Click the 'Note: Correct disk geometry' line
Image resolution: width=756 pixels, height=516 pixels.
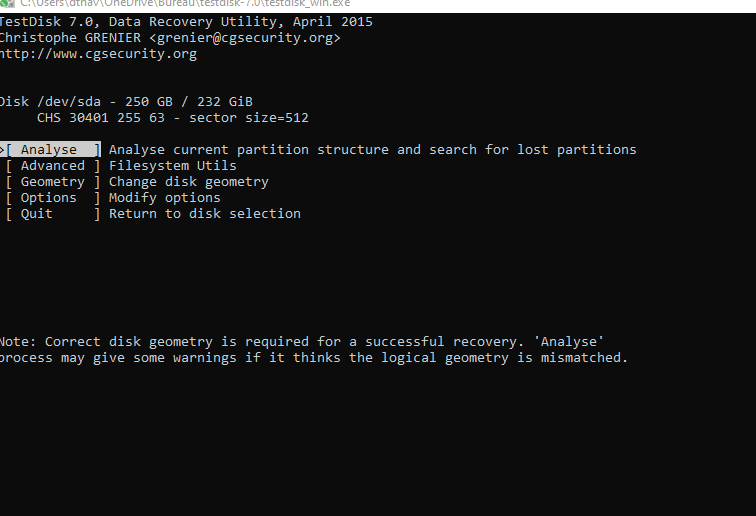click(x=301, y=342)
